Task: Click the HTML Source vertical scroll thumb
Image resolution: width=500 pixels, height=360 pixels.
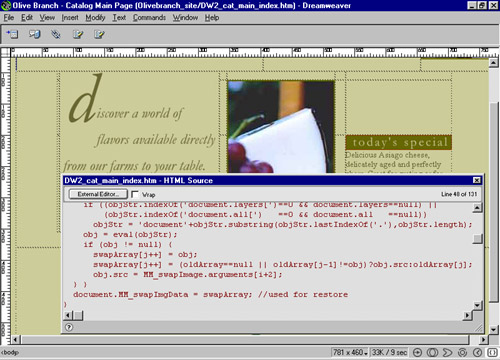Action: 478,238
